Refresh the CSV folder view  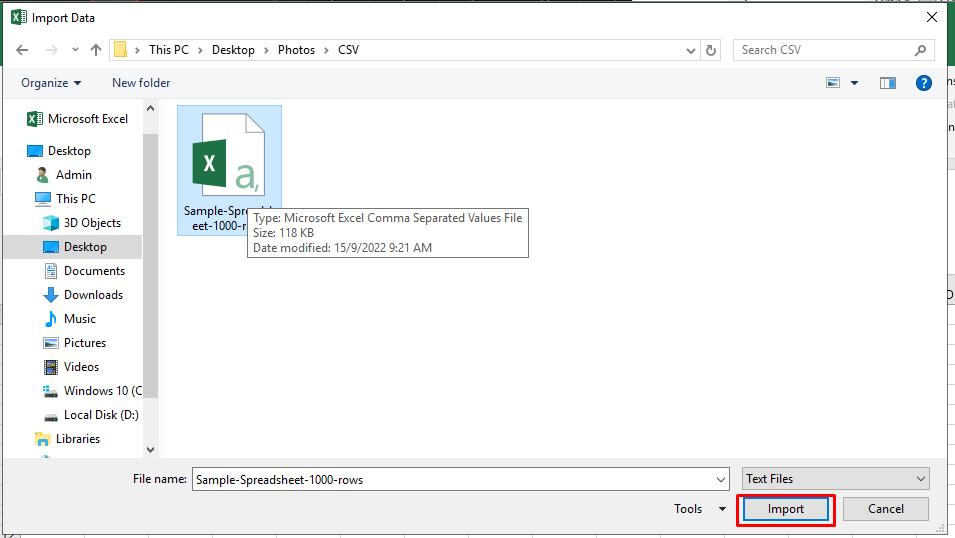(711, 51)
